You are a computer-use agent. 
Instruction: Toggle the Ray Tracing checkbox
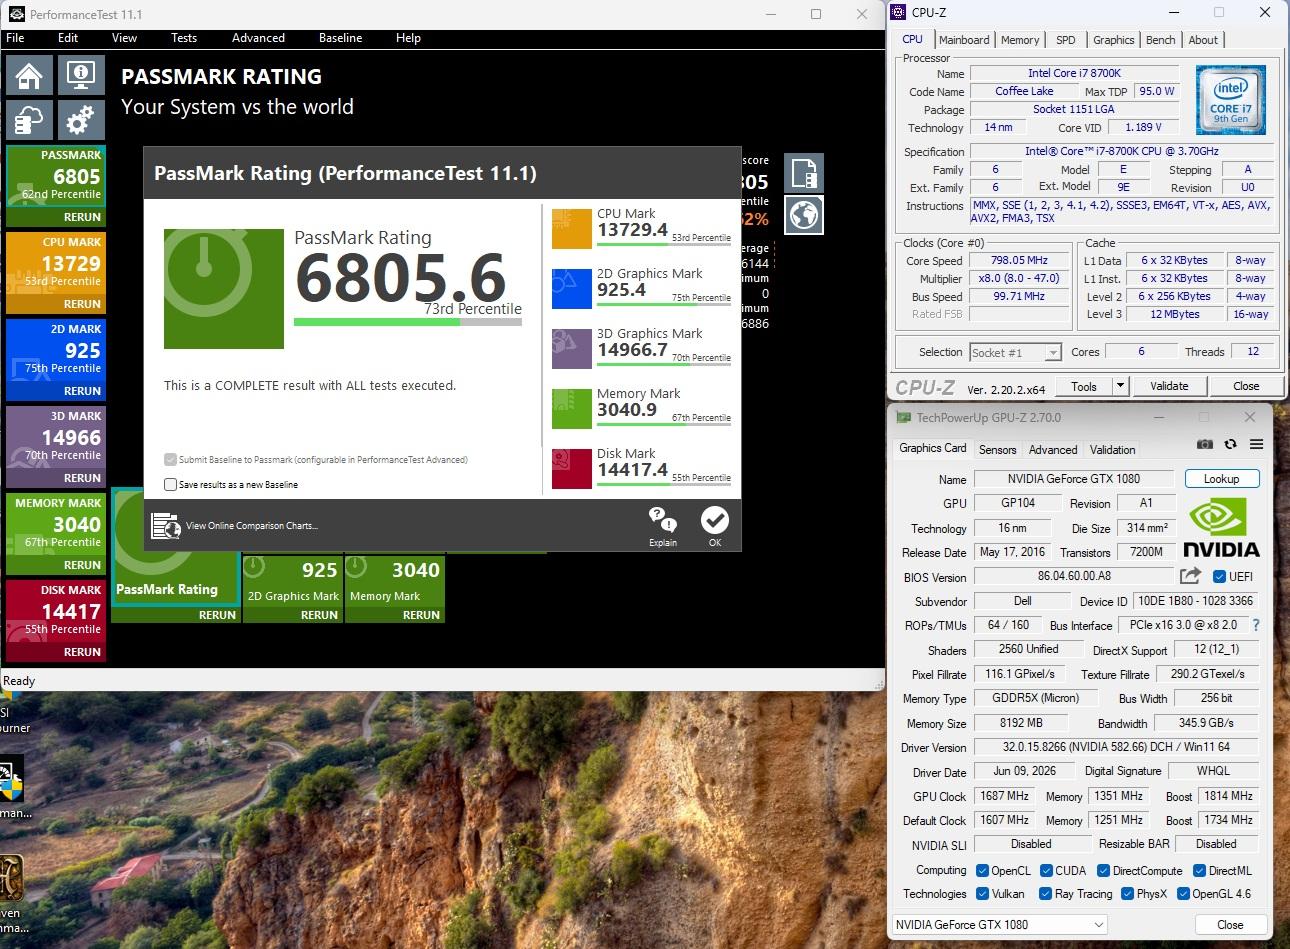[x=1046, y=894]
